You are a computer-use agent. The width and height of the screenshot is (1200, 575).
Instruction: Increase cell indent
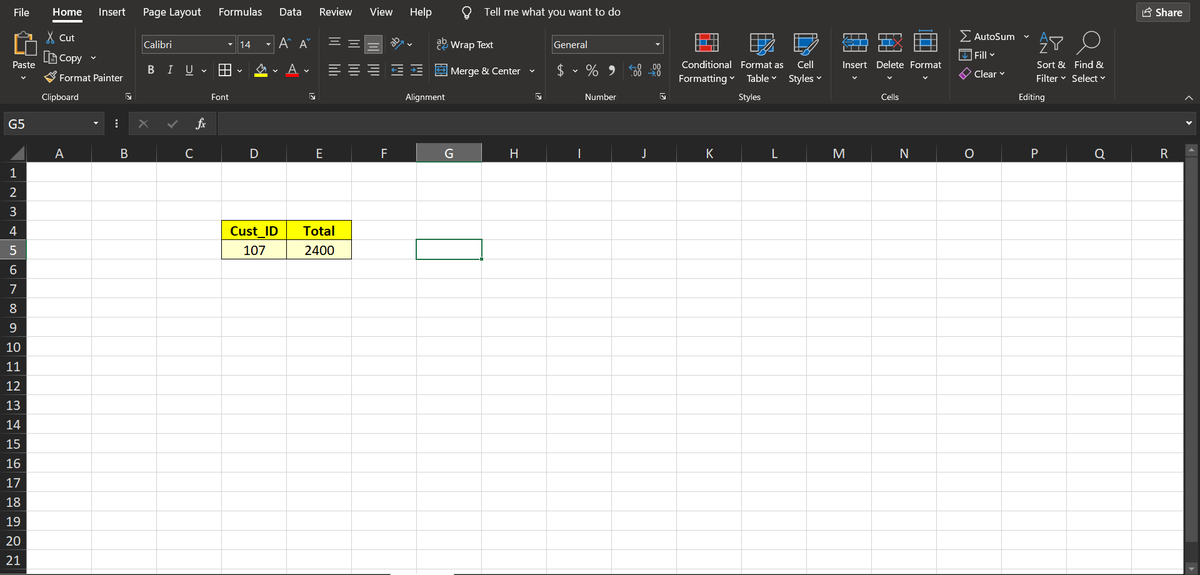click(x=415, y=71)
